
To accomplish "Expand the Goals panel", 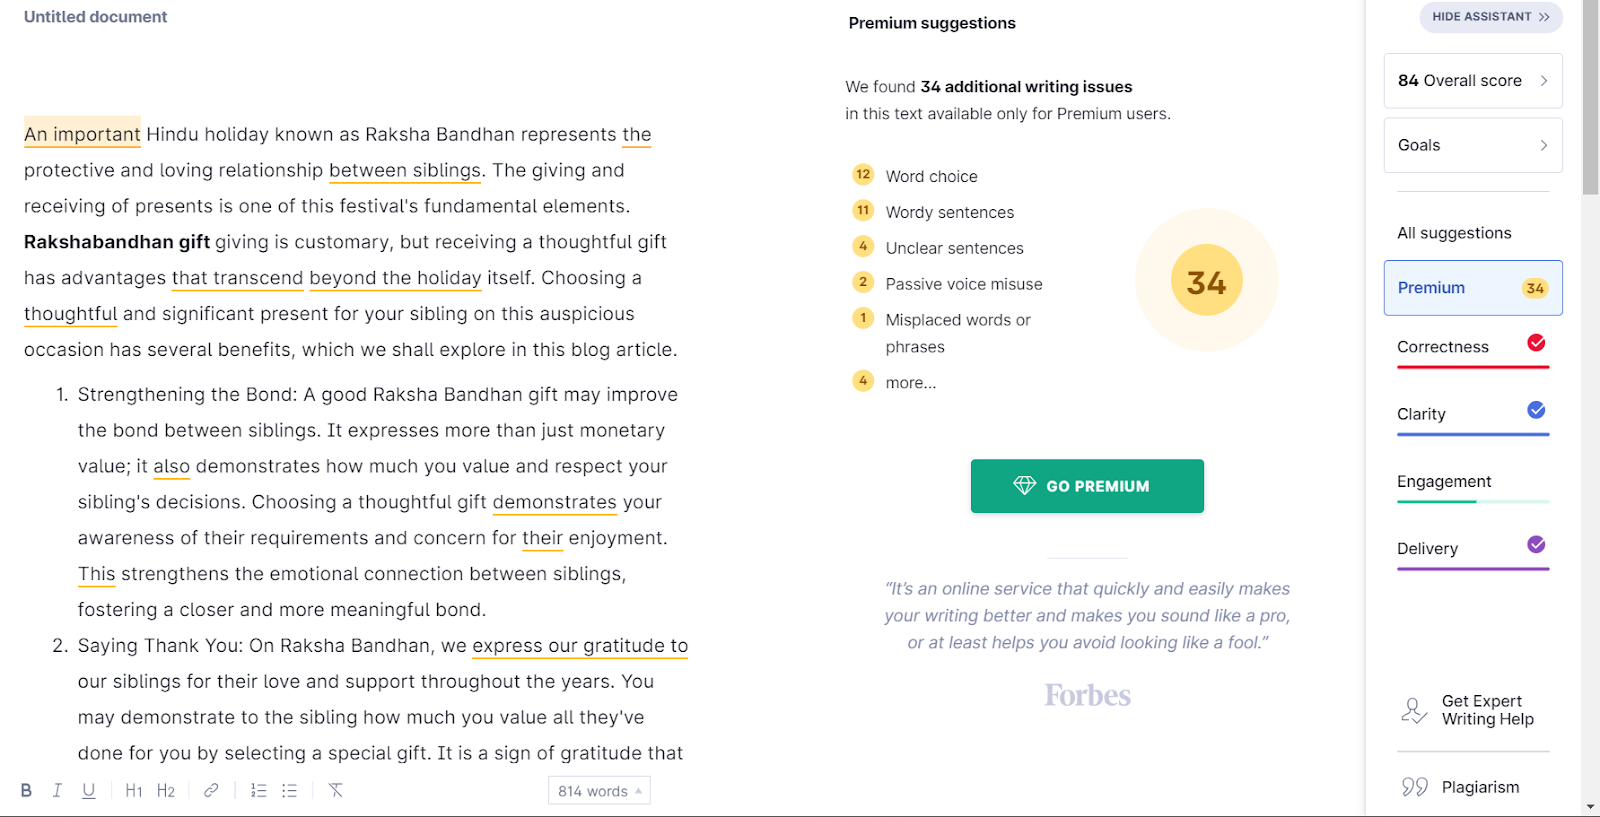I will point(1472,145).
